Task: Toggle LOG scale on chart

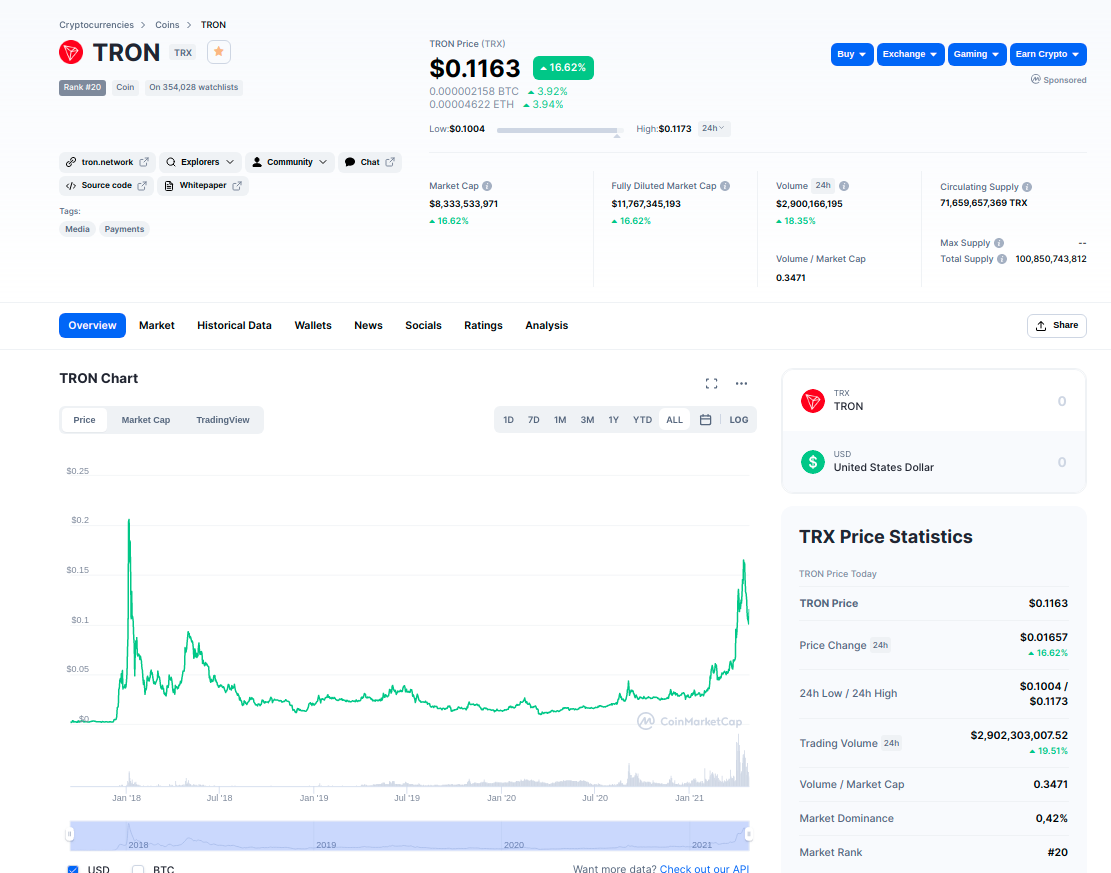Action: 738,420
